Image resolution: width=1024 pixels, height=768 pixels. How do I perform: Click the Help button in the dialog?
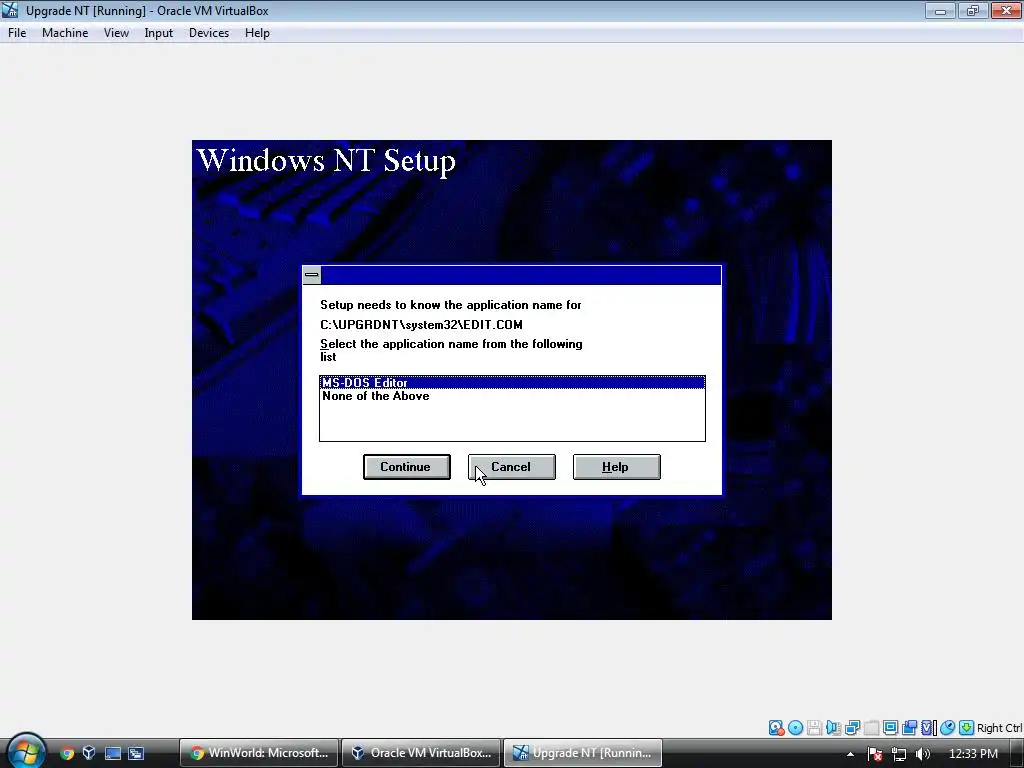click(x=616, y=467)
